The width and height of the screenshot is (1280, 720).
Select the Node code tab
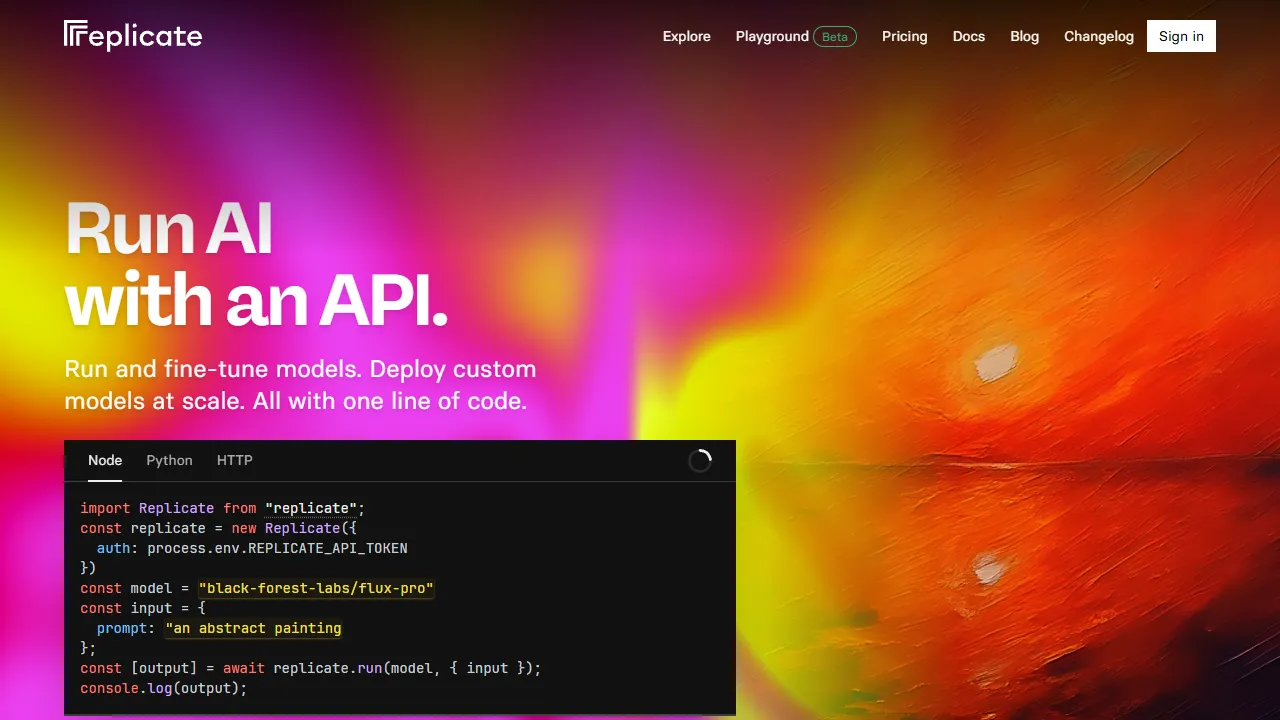click(x=105, y=460)
